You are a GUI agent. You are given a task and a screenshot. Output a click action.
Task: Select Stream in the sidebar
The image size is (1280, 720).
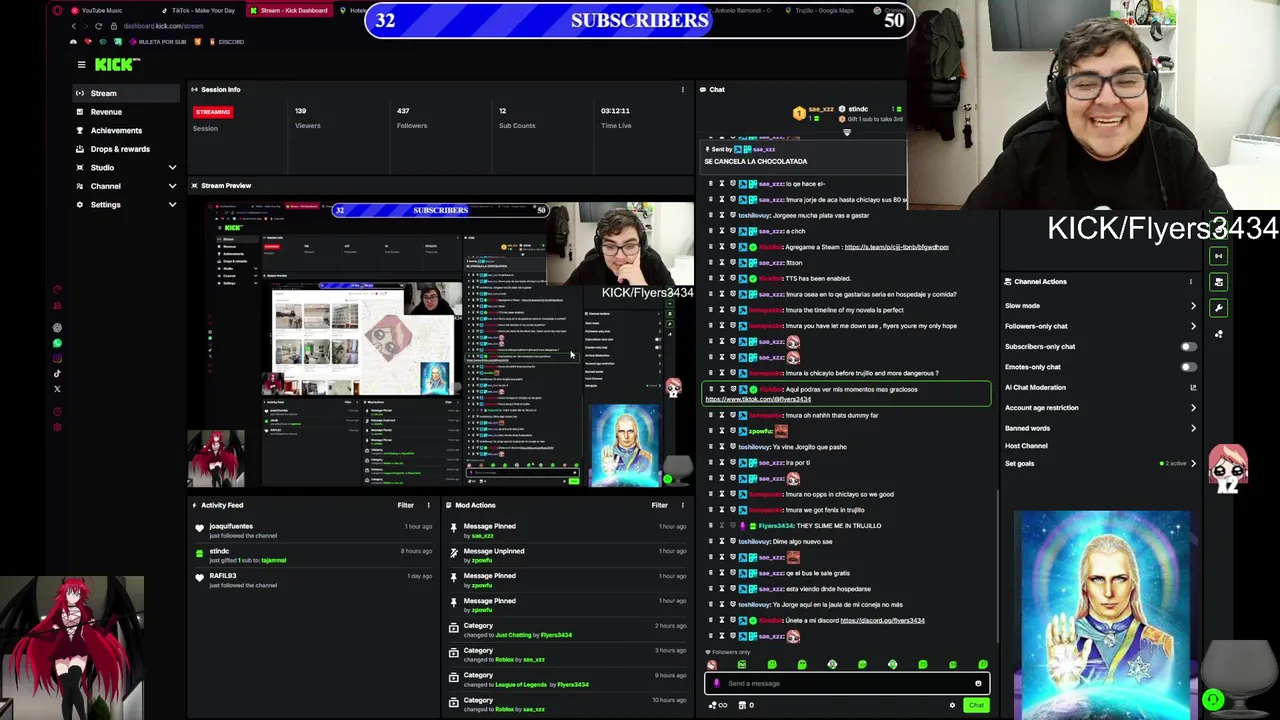click(126, 93)
